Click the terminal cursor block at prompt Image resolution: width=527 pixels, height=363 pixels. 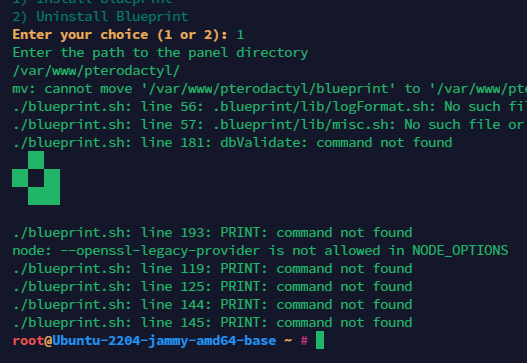320,340
